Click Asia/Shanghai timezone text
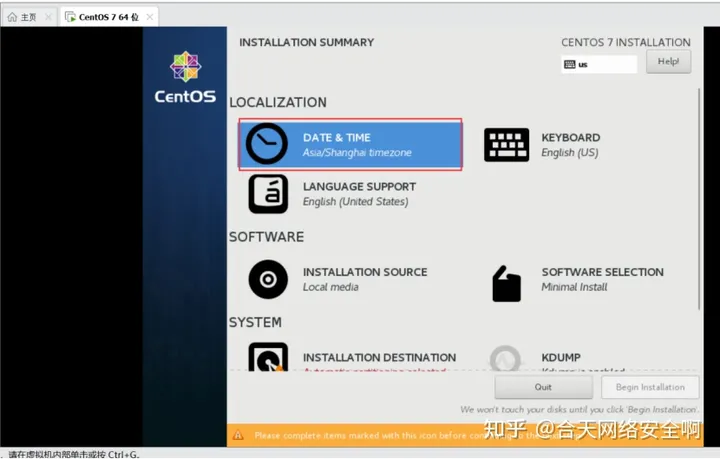 coord(357,153)
